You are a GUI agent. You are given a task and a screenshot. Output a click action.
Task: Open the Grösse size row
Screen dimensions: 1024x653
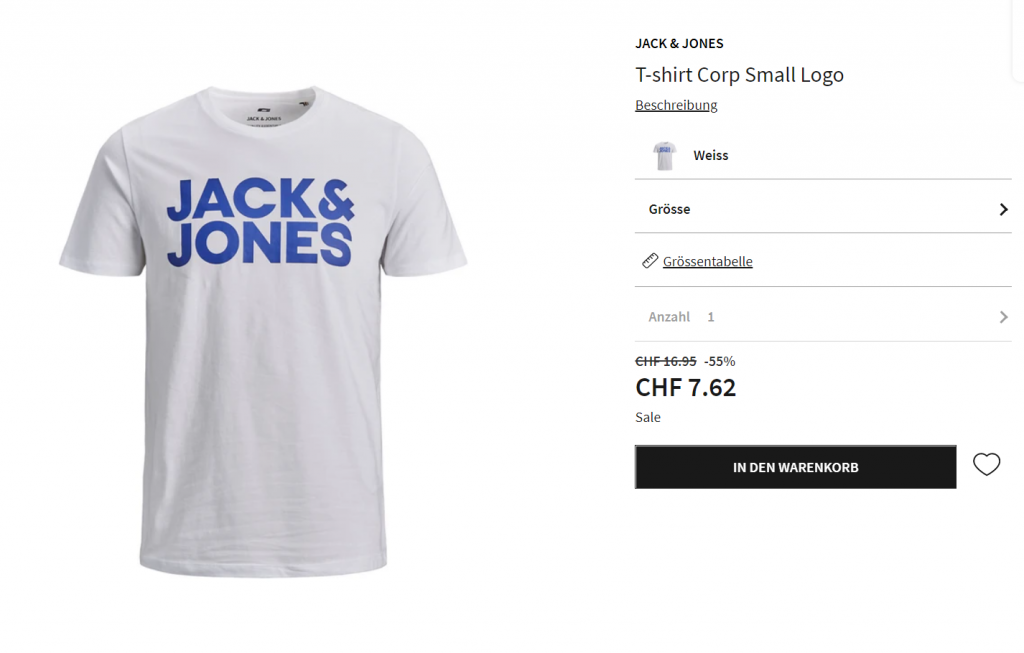pos(823,209)
